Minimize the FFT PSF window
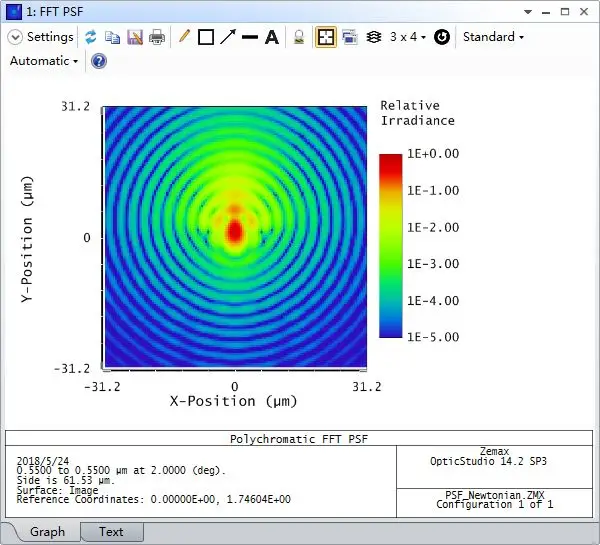This screenshot has width=600, height=545. 546,12
